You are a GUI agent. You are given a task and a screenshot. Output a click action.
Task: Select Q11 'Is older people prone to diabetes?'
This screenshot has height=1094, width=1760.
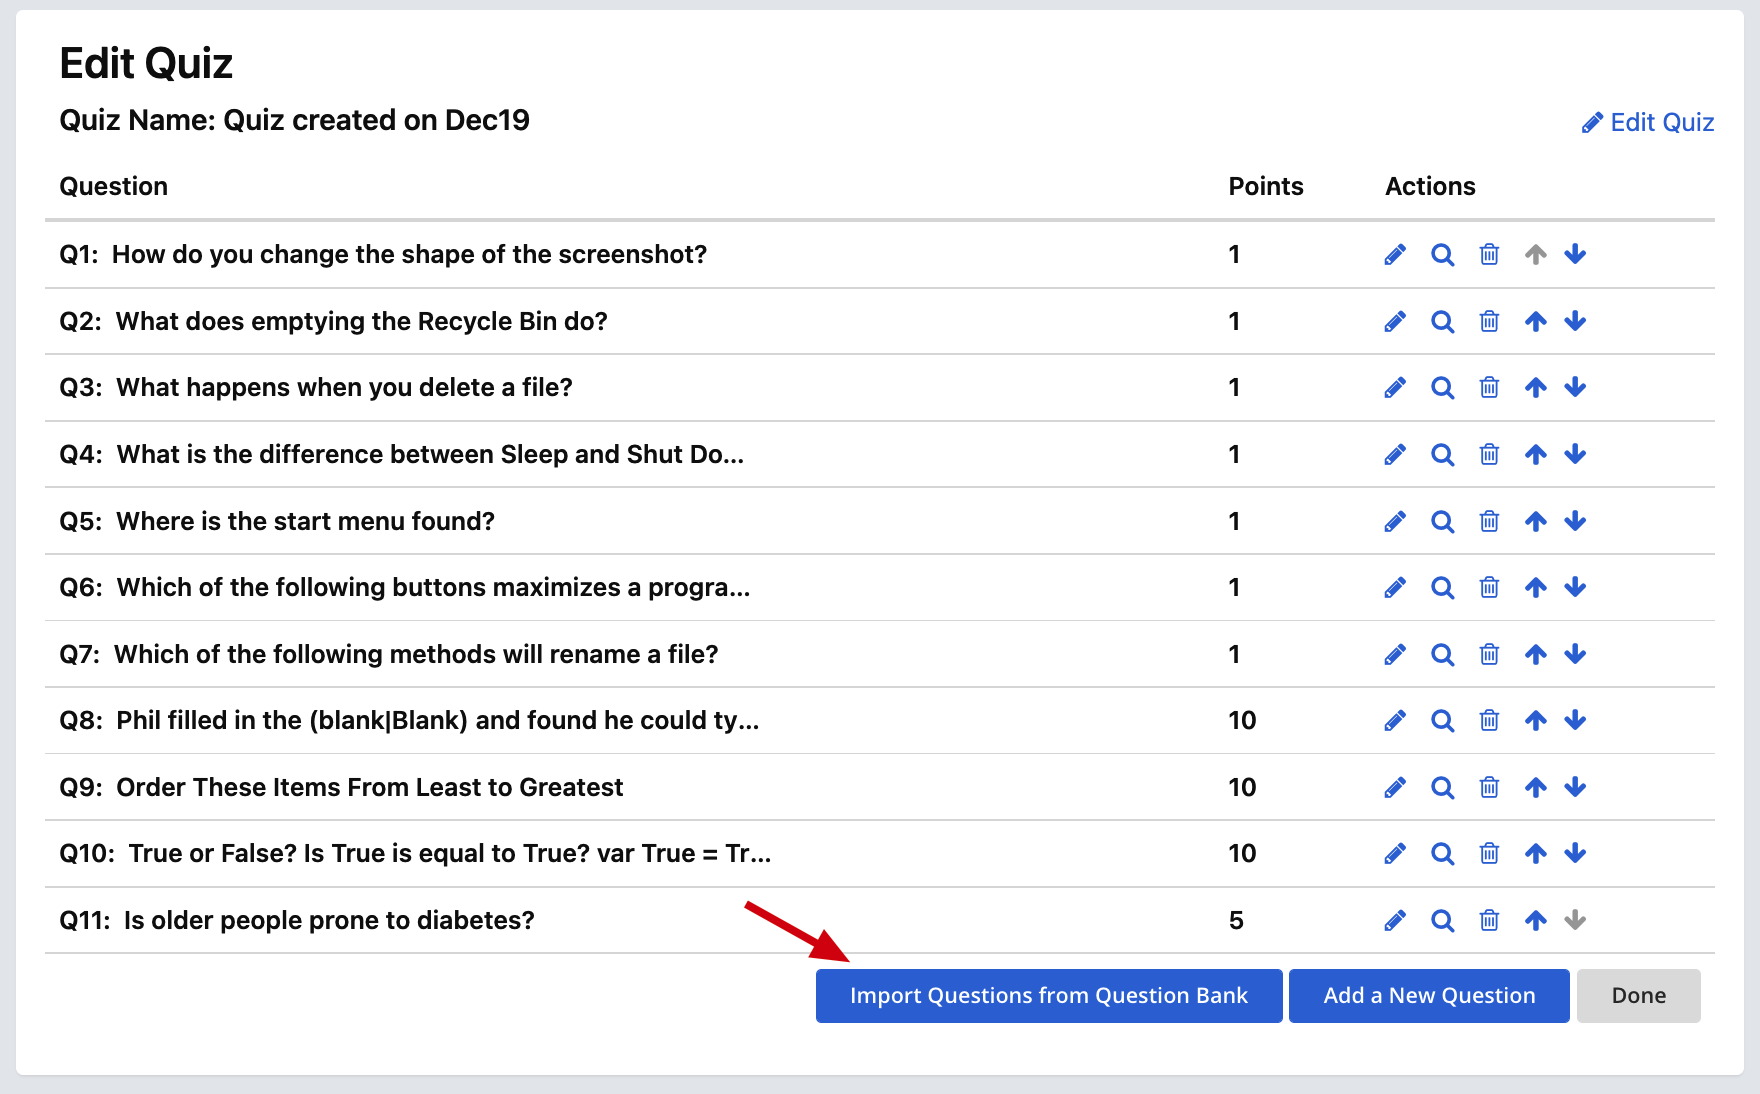pos(329,921)
